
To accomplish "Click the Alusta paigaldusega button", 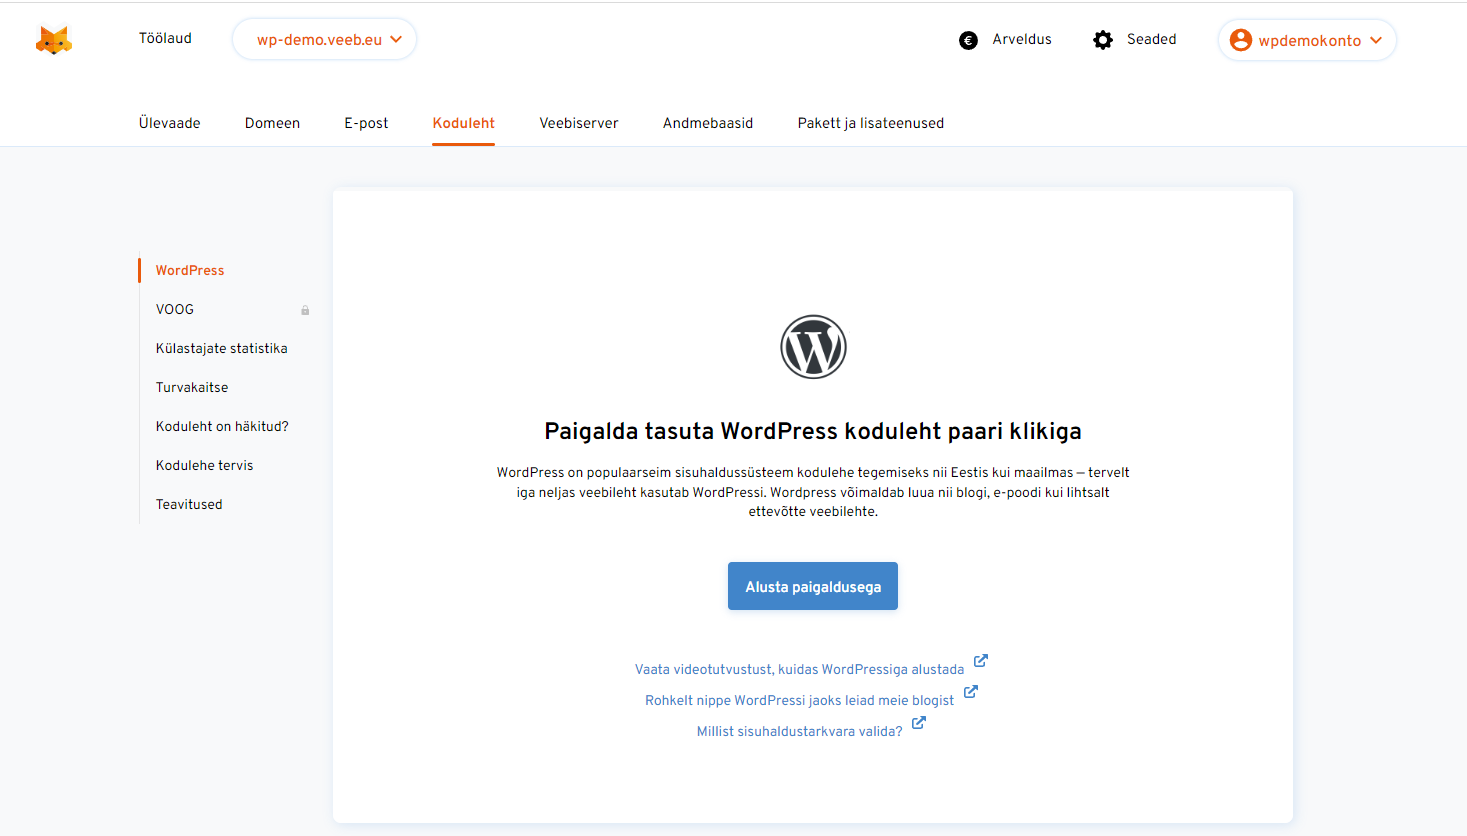I will (812, 586).
